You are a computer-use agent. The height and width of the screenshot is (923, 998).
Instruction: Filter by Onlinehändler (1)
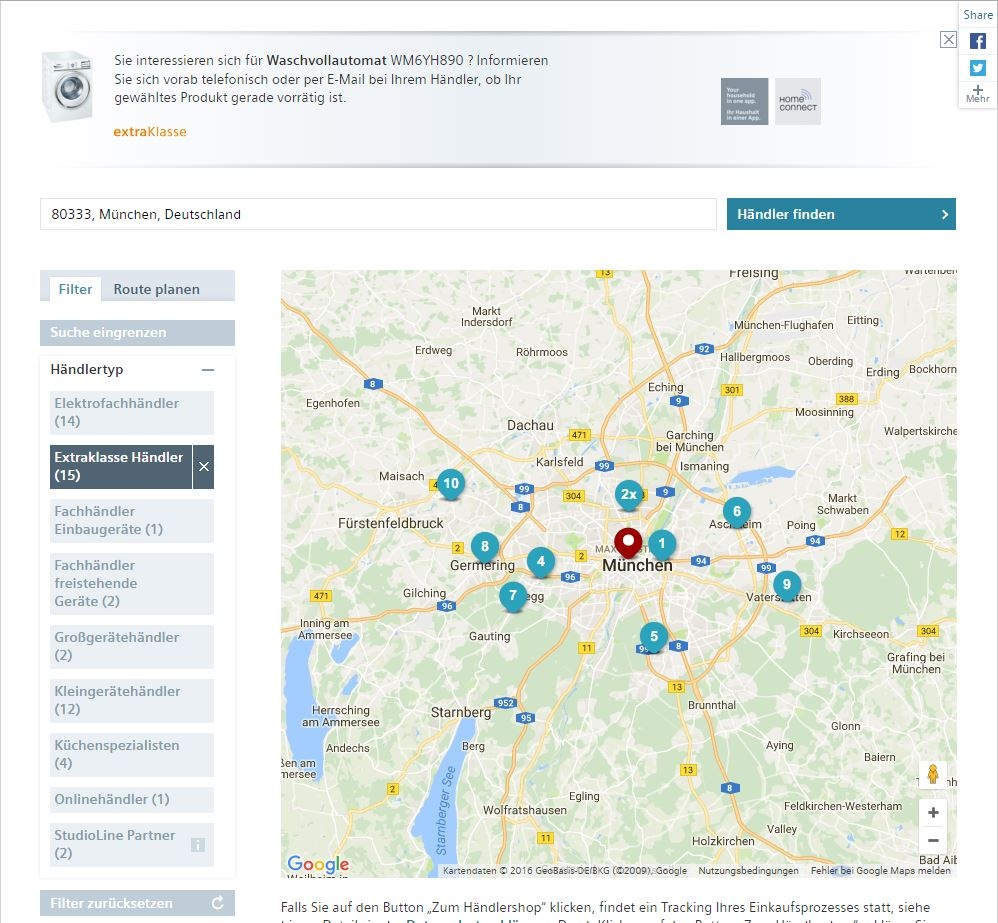pos(132,800)
